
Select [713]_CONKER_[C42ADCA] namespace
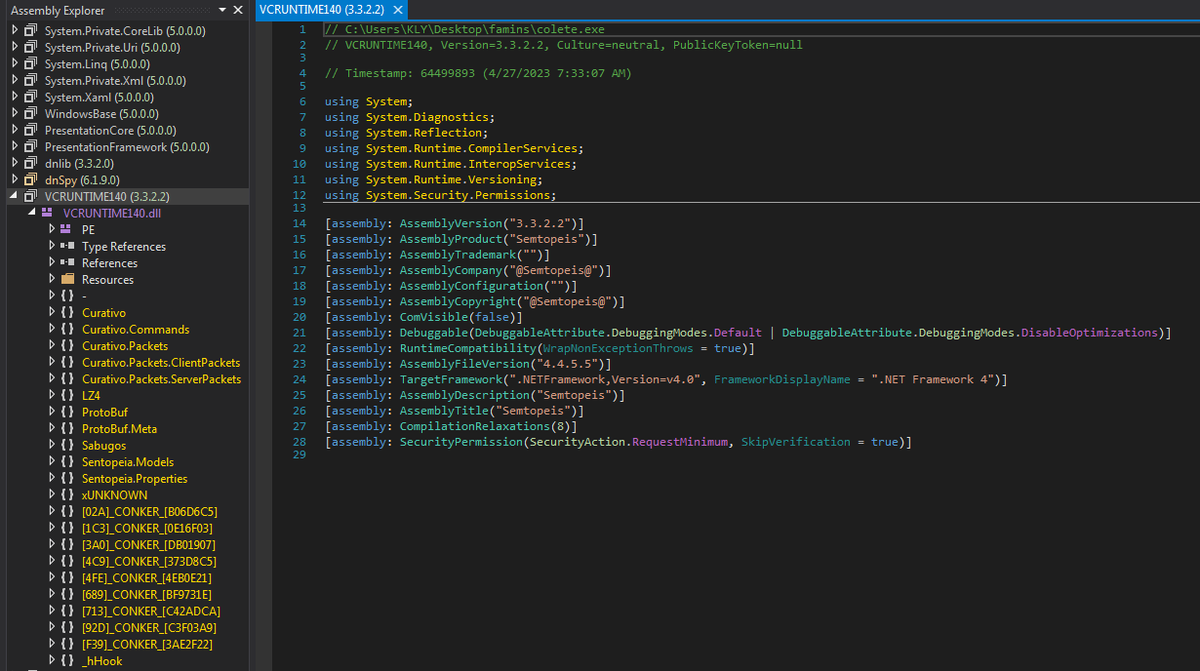151,611
